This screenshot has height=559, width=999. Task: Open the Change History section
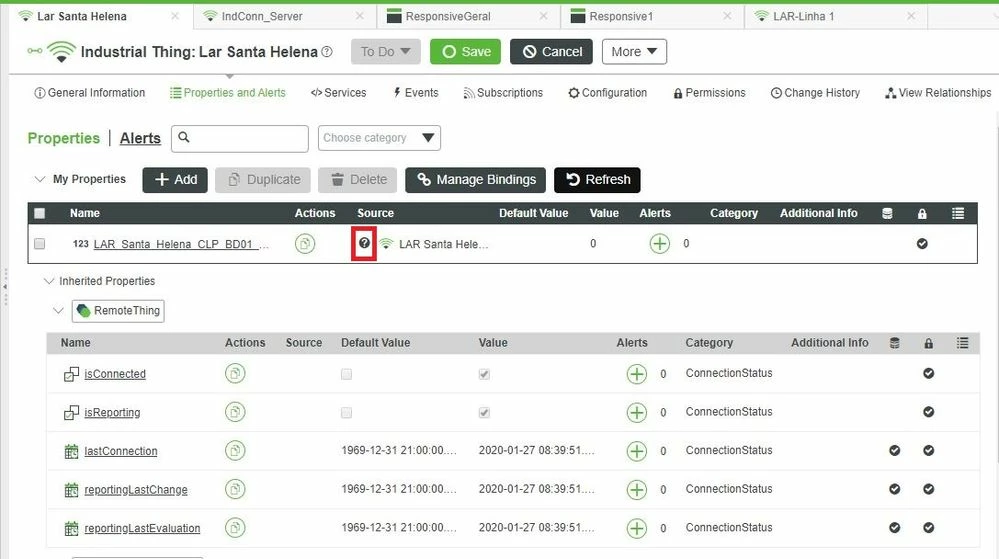click(x=815, y=92)
